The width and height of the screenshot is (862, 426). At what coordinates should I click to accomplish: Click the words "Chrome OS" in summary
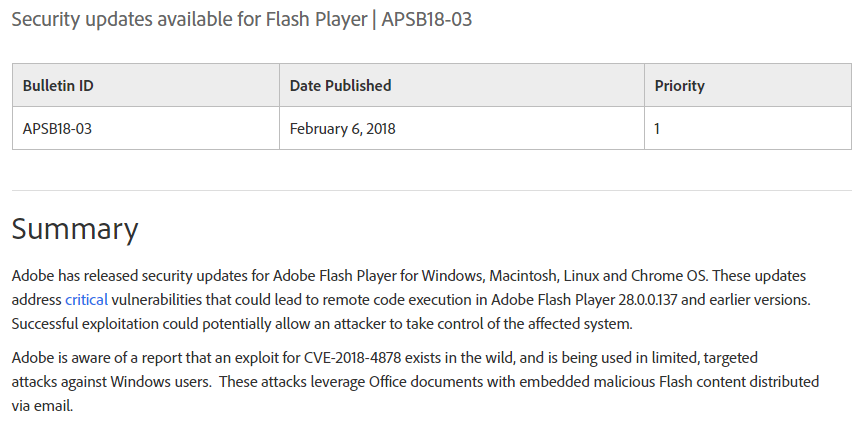669,275
